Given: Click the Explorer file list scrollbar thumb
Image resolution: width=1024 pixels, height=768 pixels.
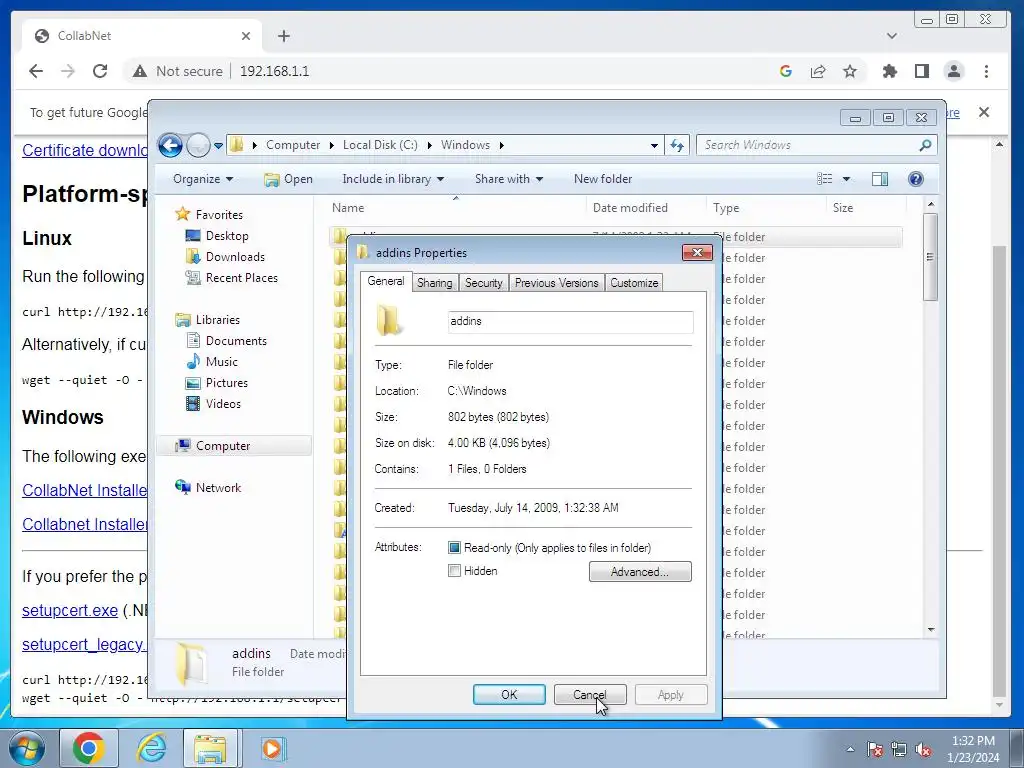Looking at the screenshot, I should coord(930,257).
